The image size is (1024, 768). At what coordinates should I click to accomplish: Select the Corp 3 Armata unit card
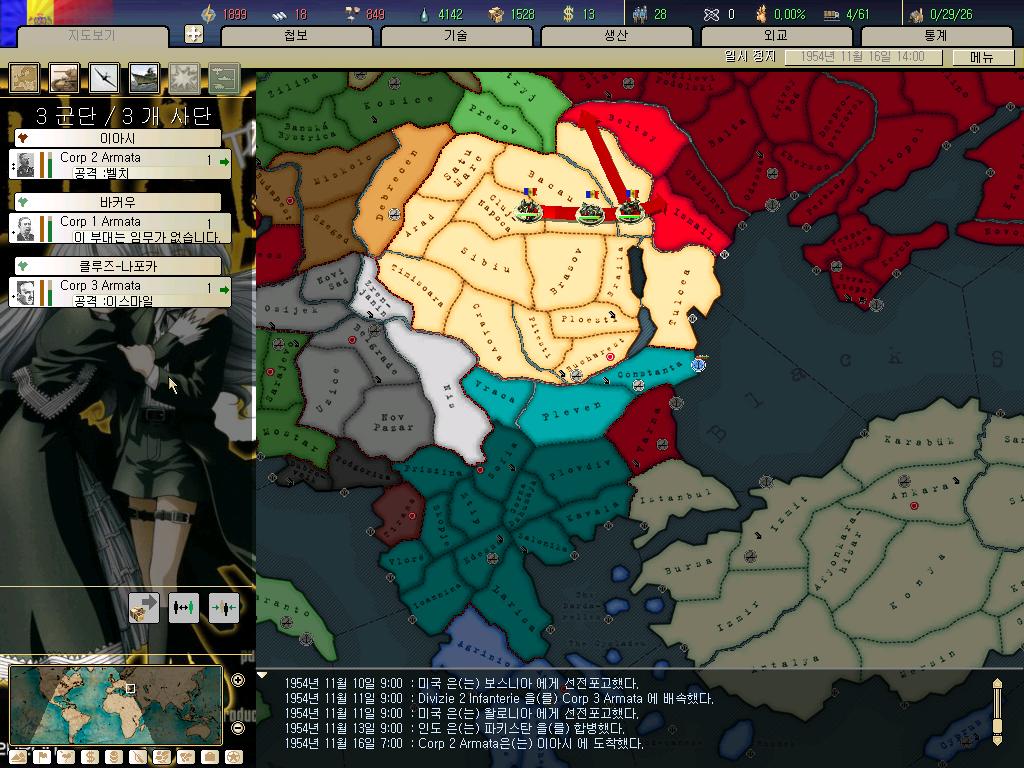tap(120, 292)
